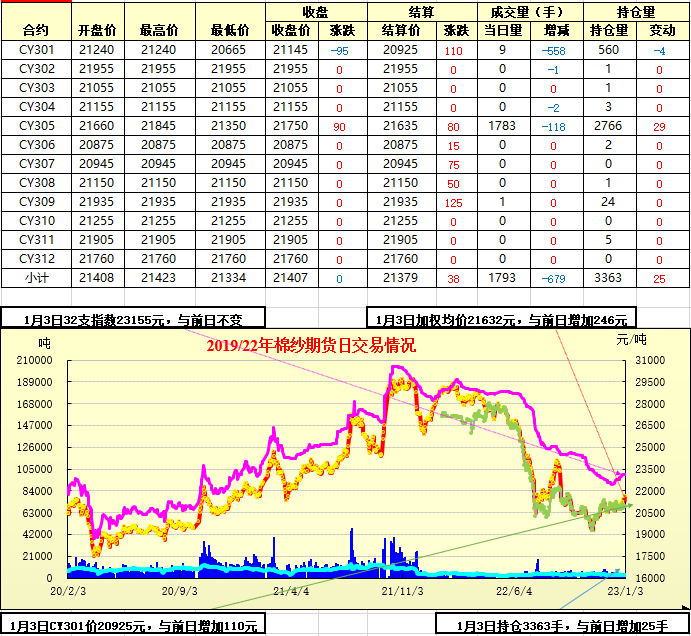Screen dimensions: 691x636
Task: Select the 31000 right axis label
Action: pos(650,361)
